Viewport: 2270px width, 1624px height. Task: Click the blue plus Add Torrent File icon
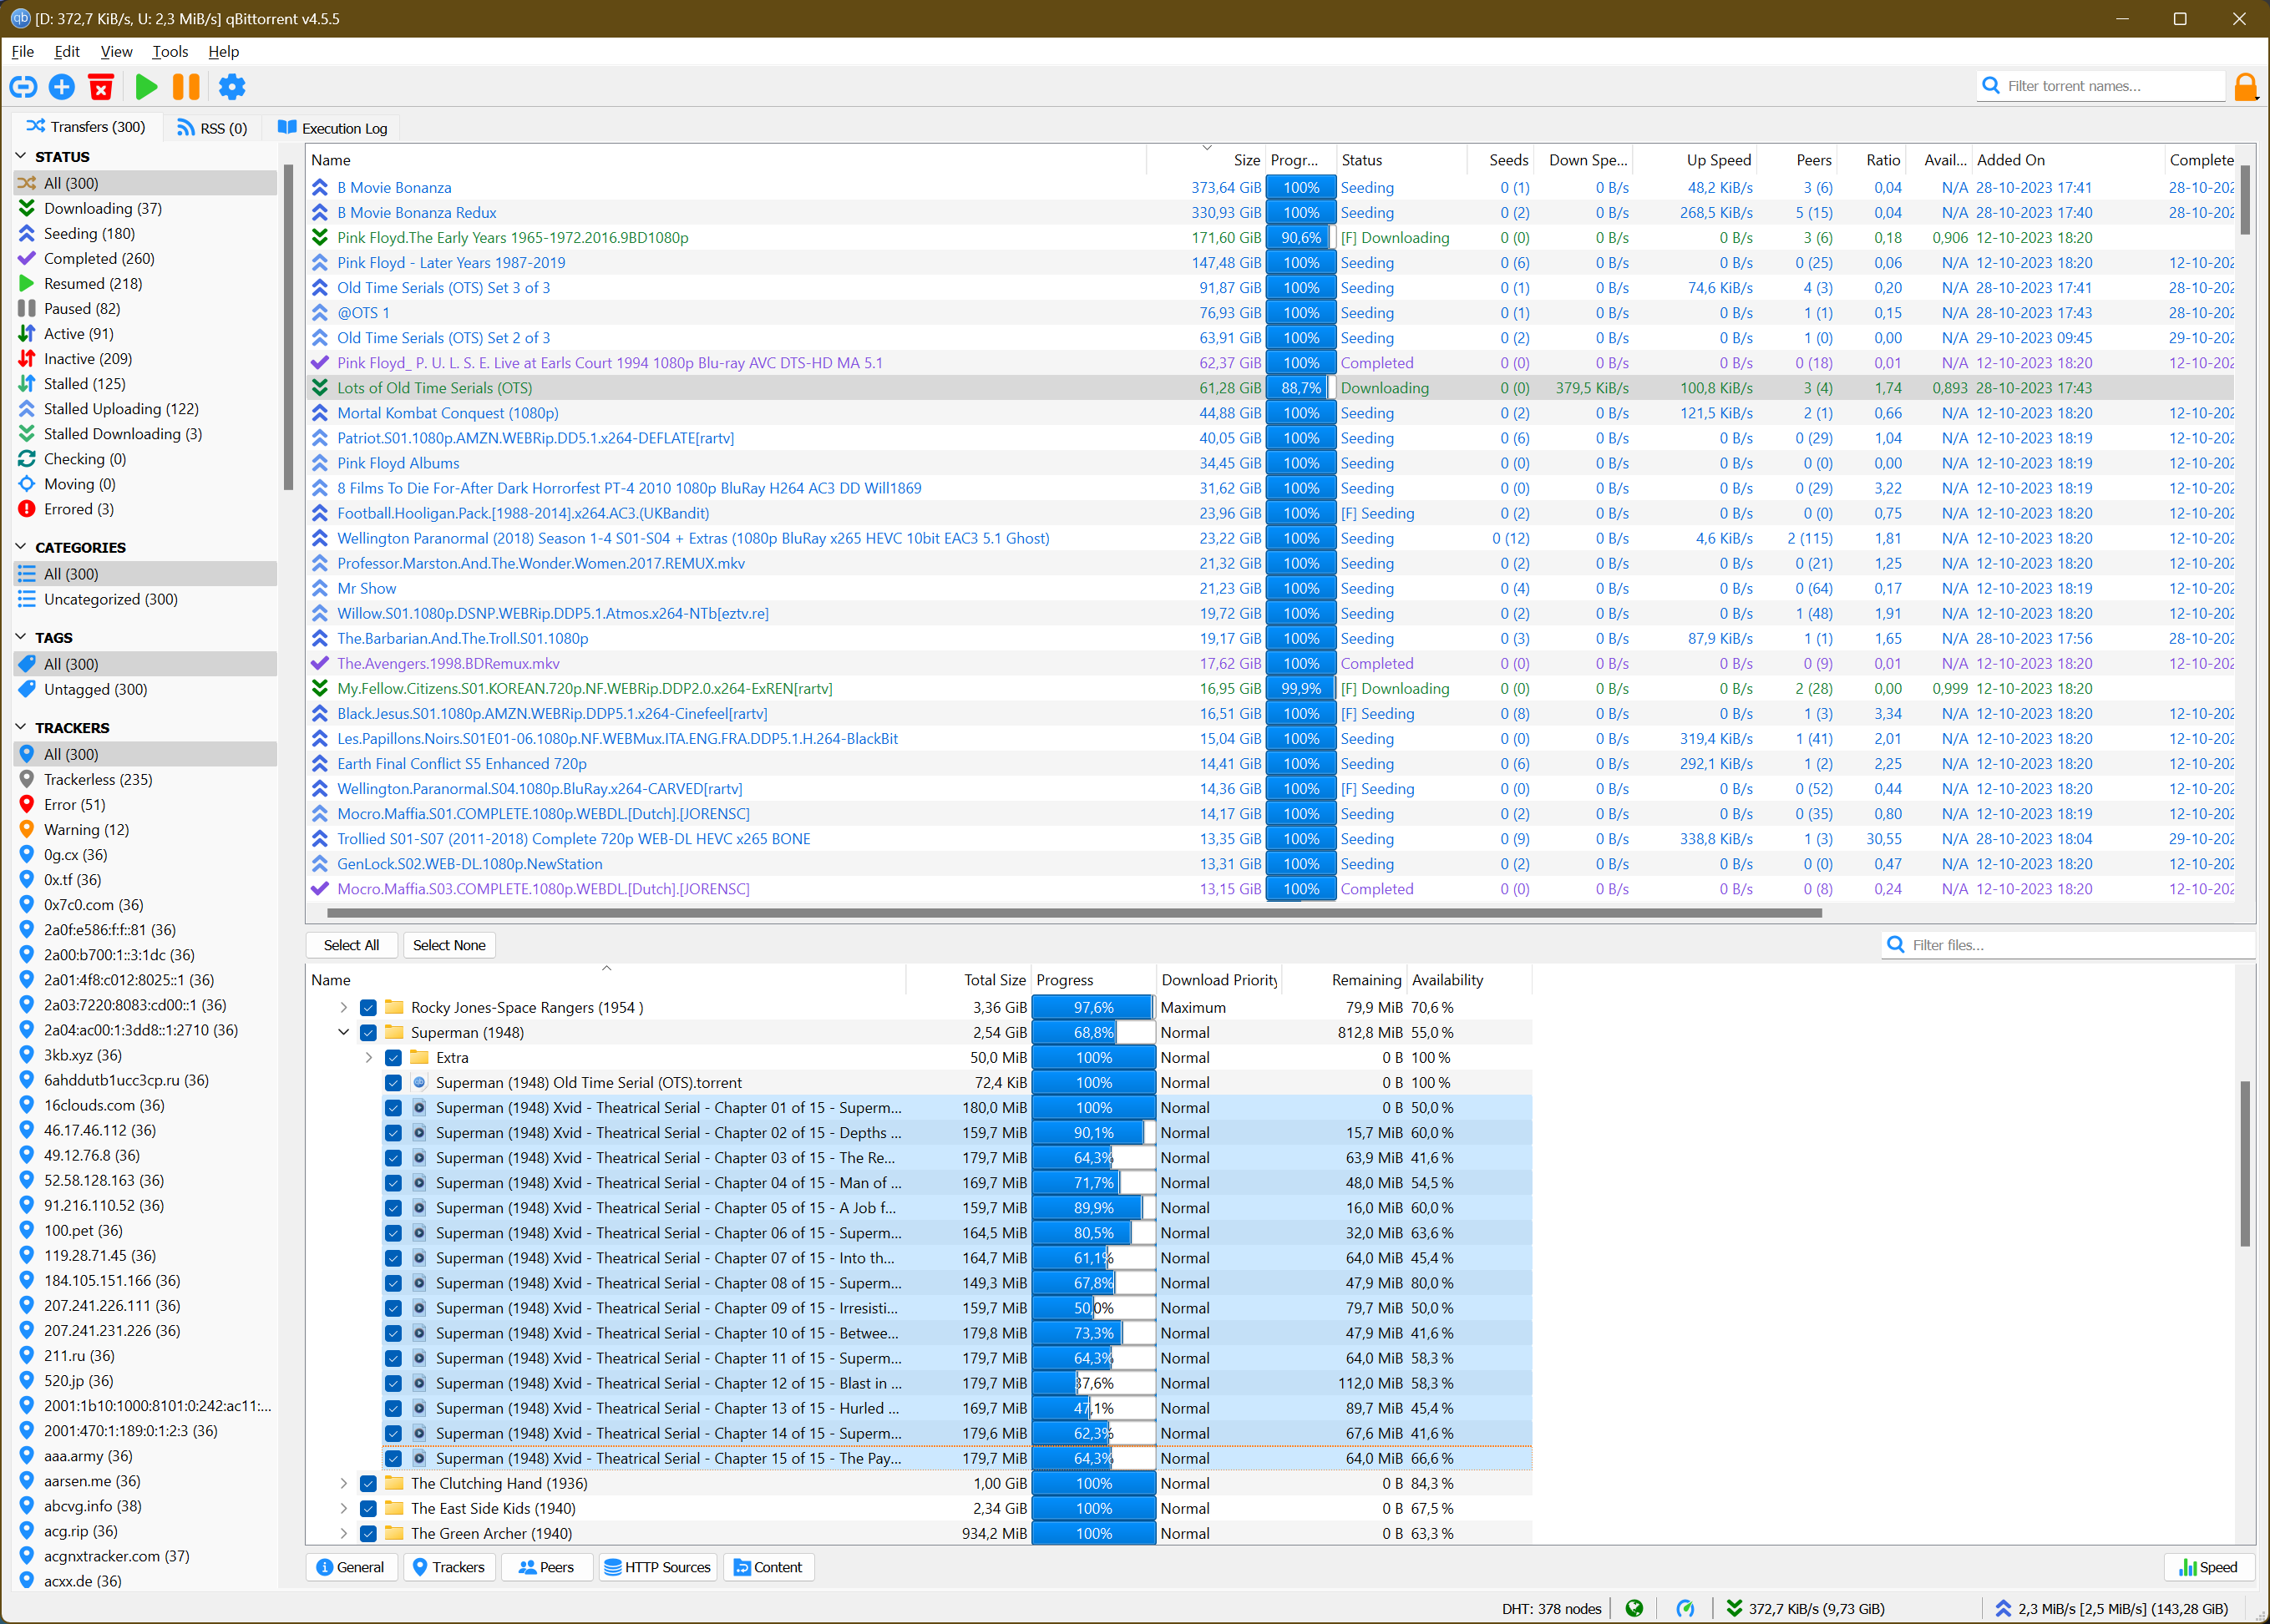click(x=62, y=87)
